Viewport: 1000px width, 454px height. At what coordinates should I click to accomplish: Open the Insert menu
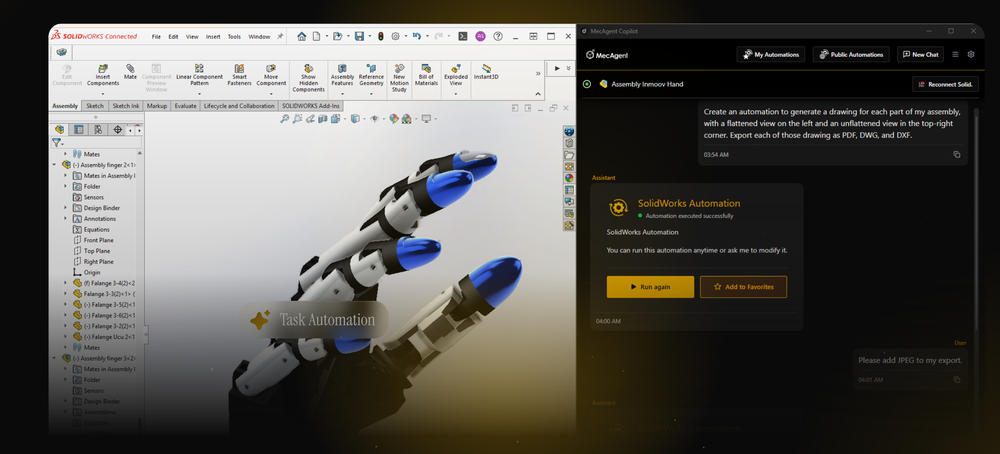(x=213, y=37)
